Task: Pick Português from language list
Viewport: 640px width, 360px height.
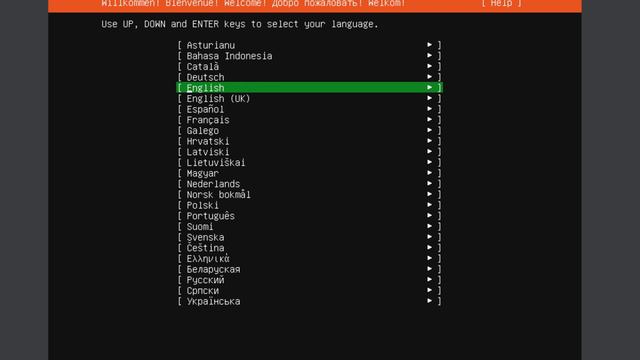Action: [x=309, y=216]
